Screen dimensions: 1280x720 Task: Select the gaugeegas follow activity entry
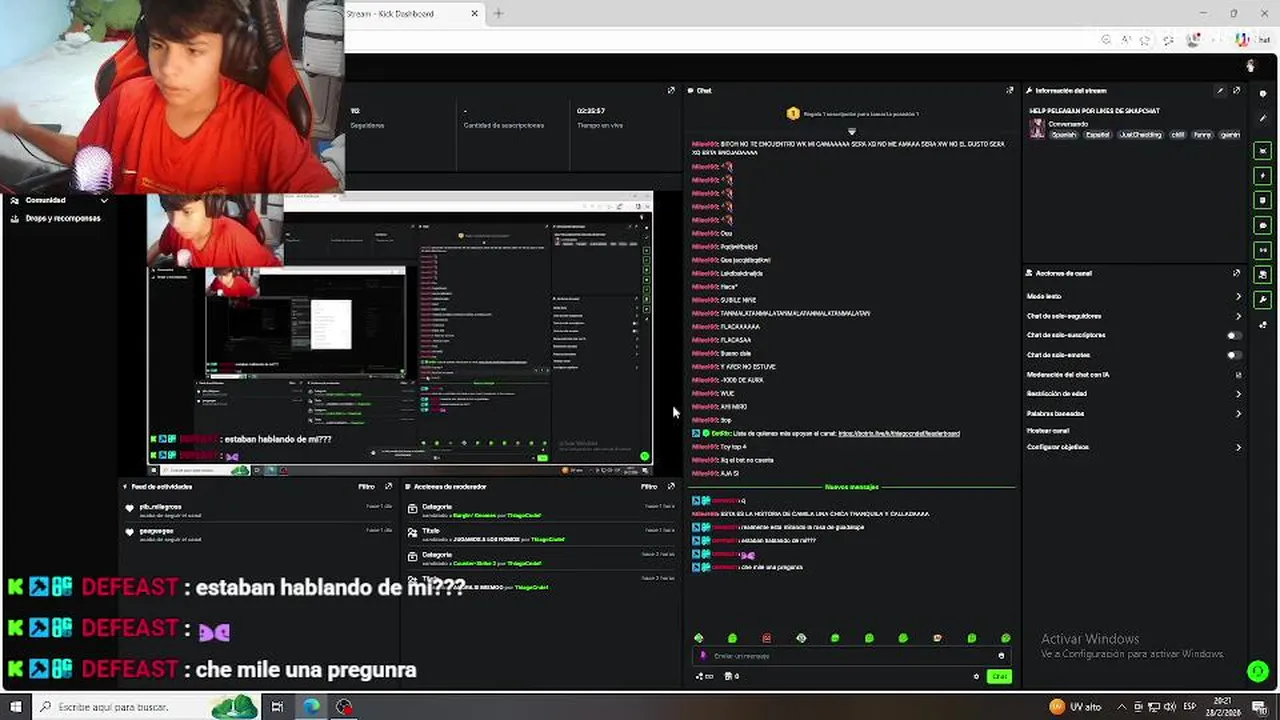pos(258,535)
